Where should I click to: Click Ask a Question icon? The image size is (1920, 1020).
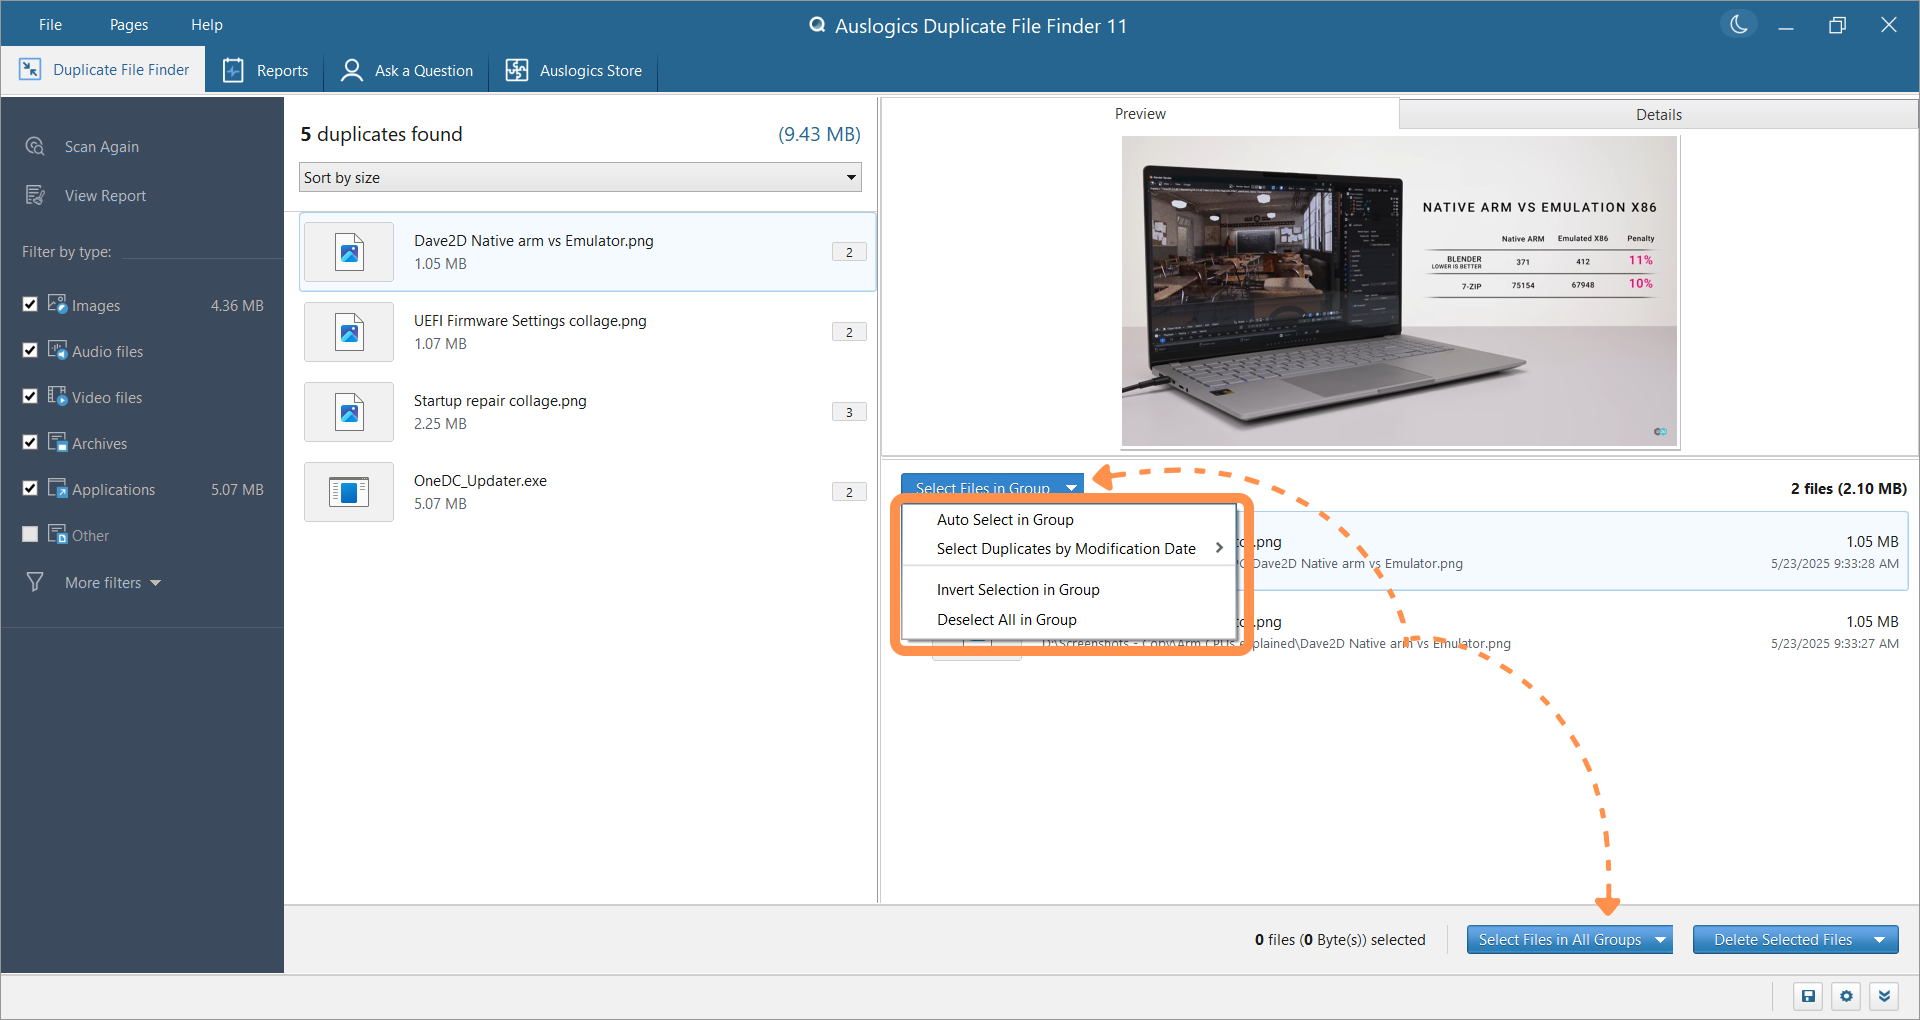coord(352,71)
